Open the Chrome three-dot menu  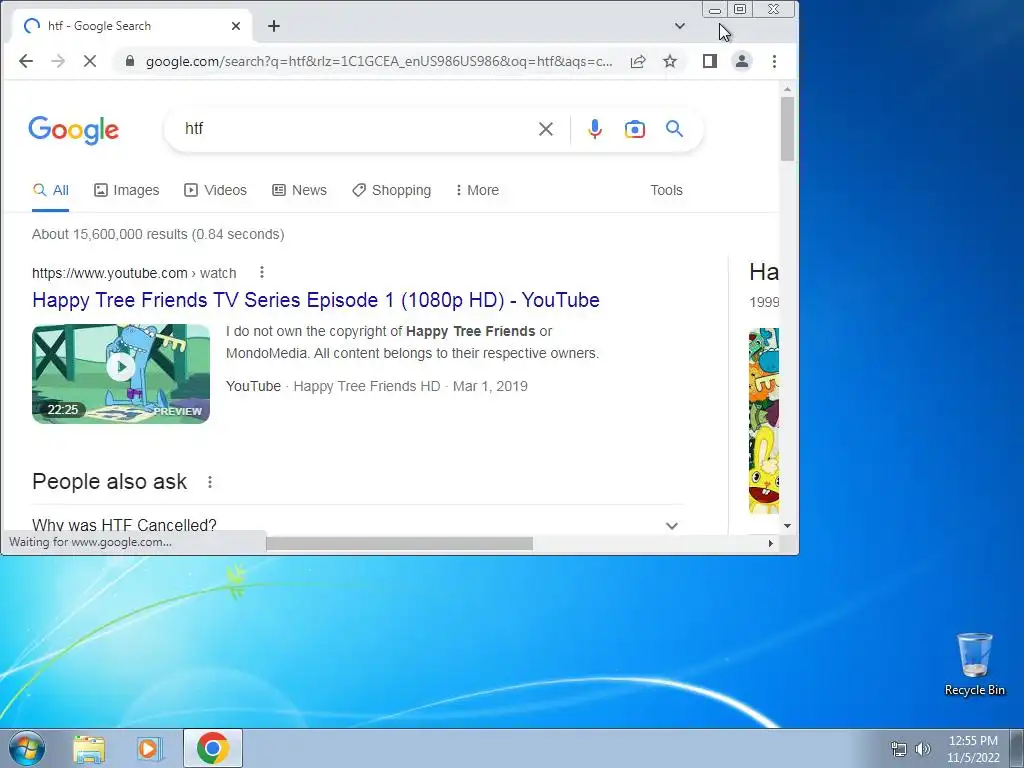775,61
